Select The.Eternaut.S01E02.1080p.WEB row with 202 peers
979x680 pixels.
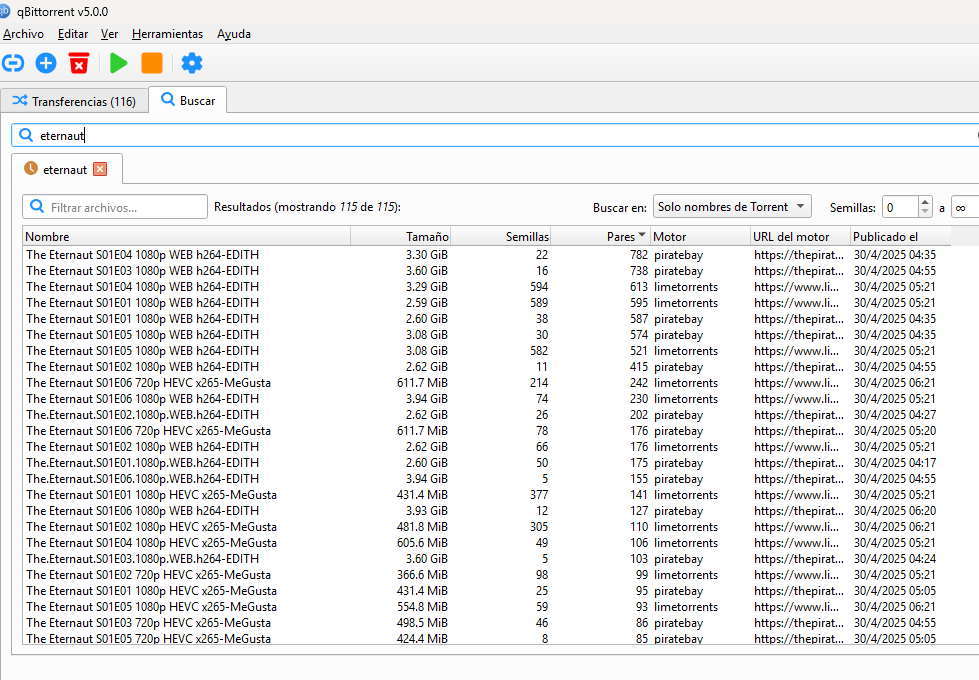pyautogui.click(x=487, y=415)
